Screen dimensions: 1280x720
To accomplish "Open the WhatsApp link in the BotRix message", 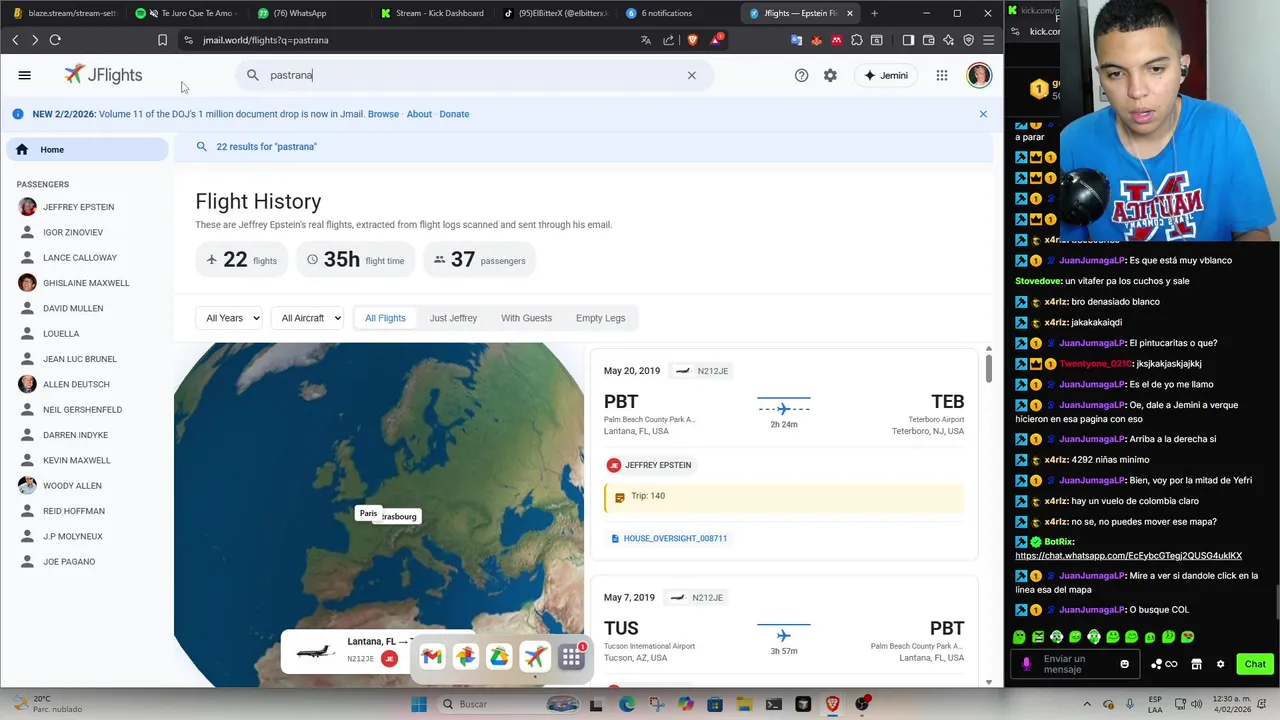I will [1128, 555].
